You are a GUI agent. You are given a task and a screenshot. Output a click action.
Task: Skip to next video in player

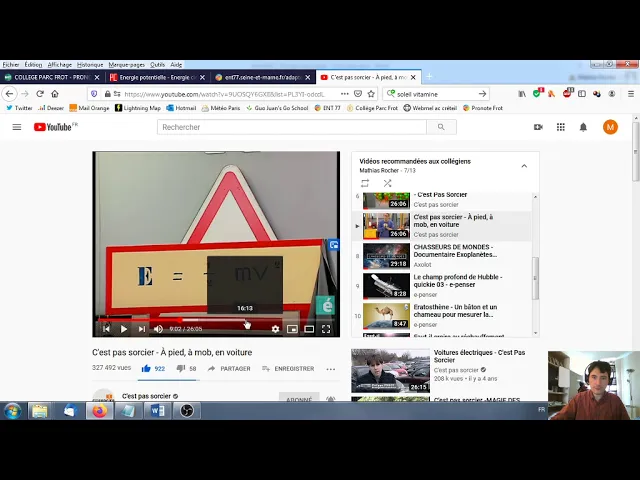click(x=142, y=329)
